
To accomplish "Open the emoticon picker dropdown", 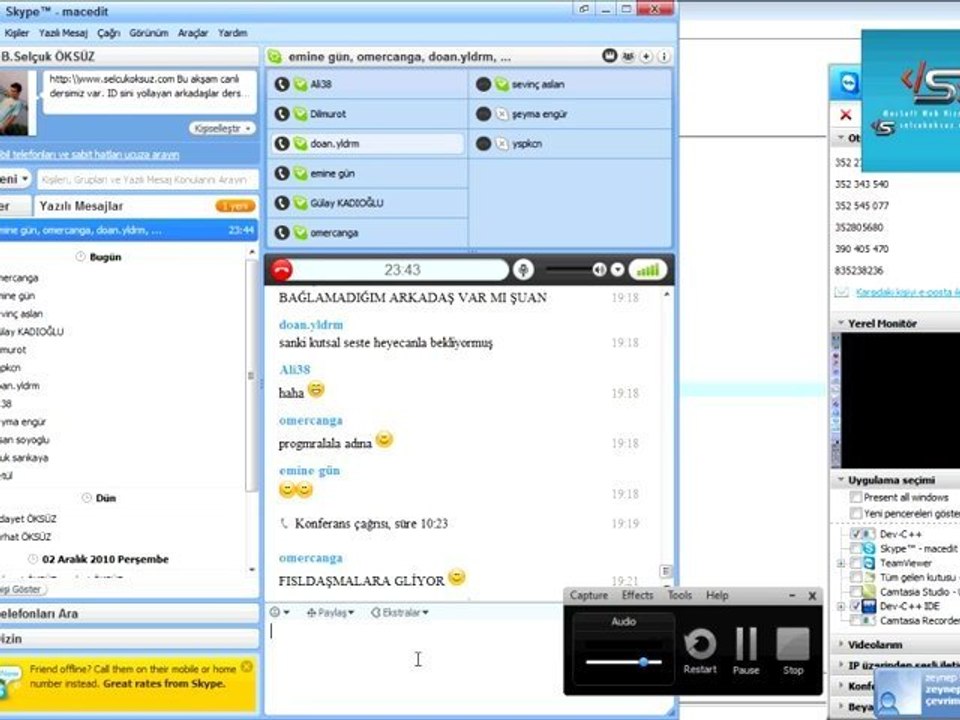I will (280, 612).
